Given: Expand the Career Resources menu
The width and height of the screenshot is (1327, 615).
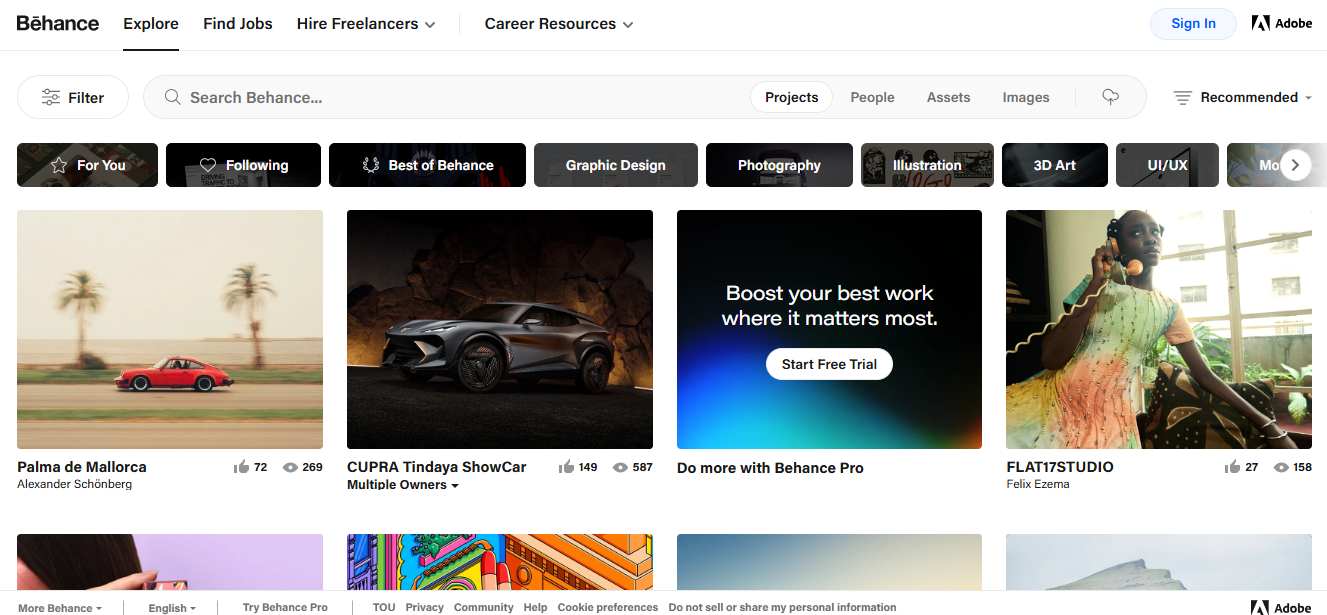Looking at the screenshot, I should tap(559, 24).
